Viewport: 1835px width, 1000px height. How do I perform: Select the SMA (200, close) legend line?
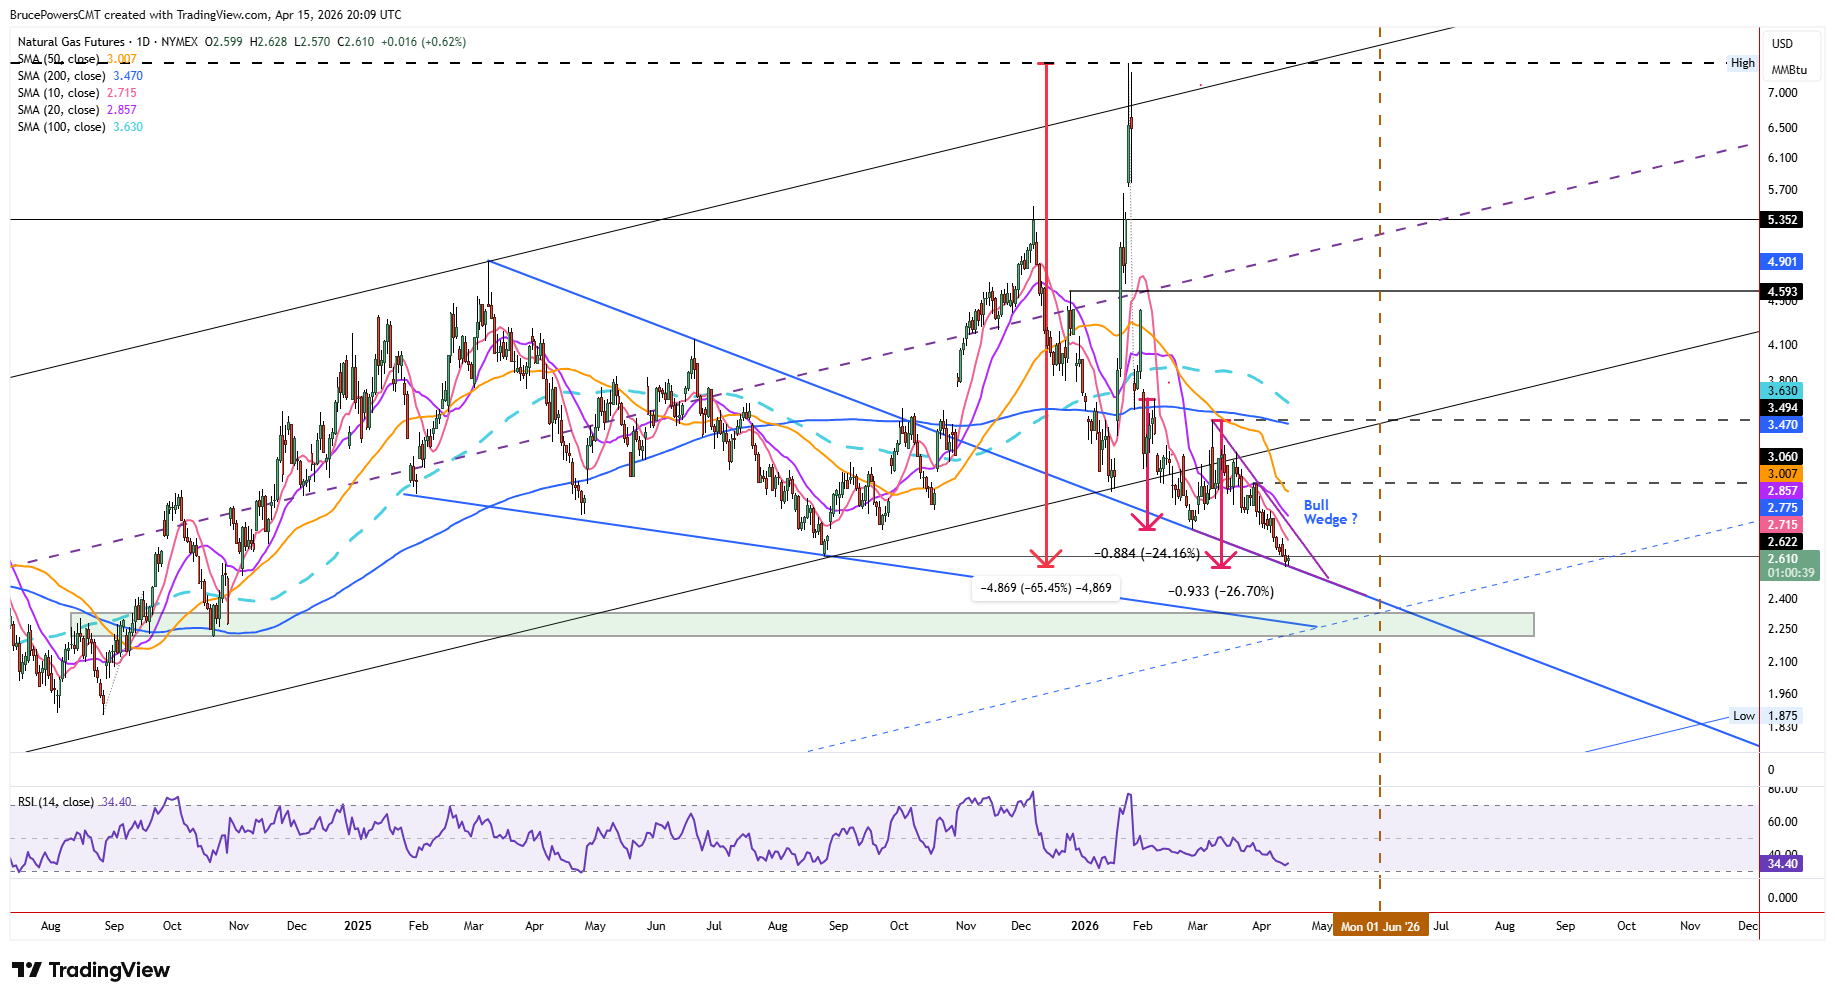click(80, 76)
